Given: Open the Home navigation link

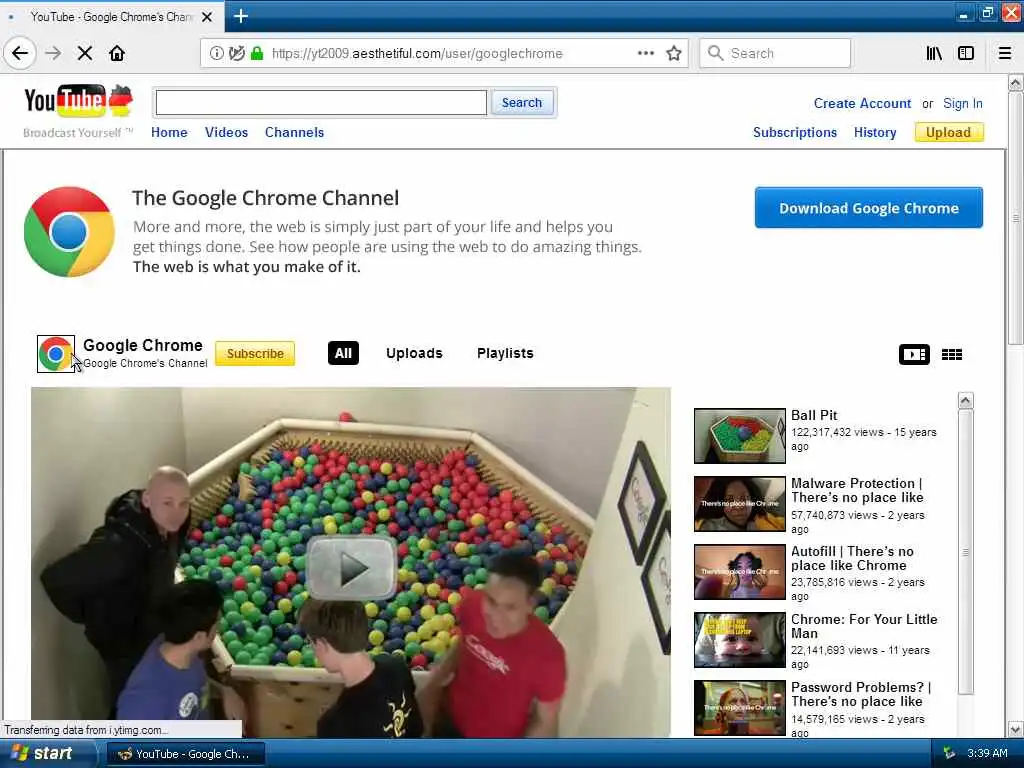Looking at the screenshot, I should (169, 132).
